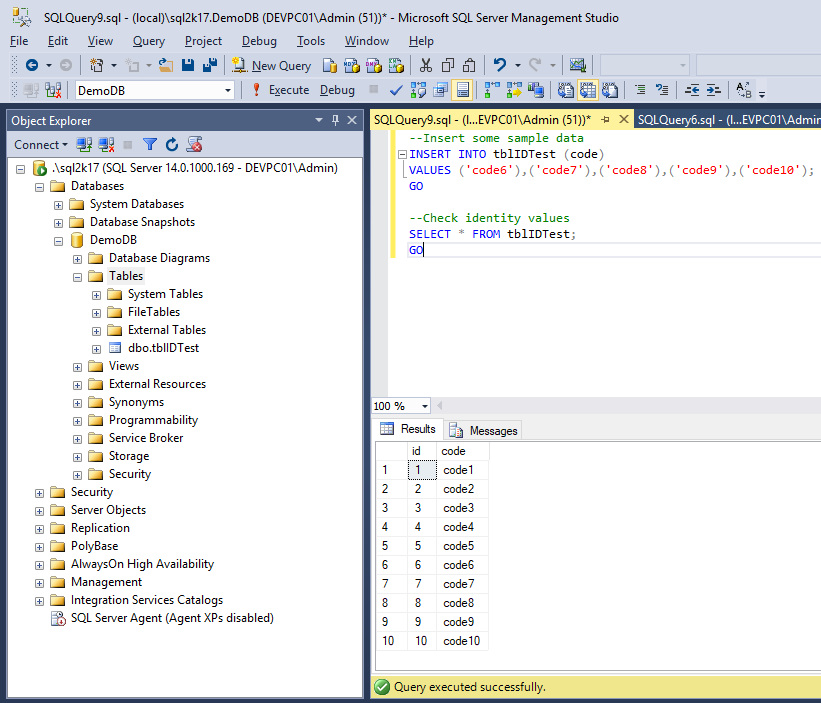Toggle Results to File mode

(610, 90)
